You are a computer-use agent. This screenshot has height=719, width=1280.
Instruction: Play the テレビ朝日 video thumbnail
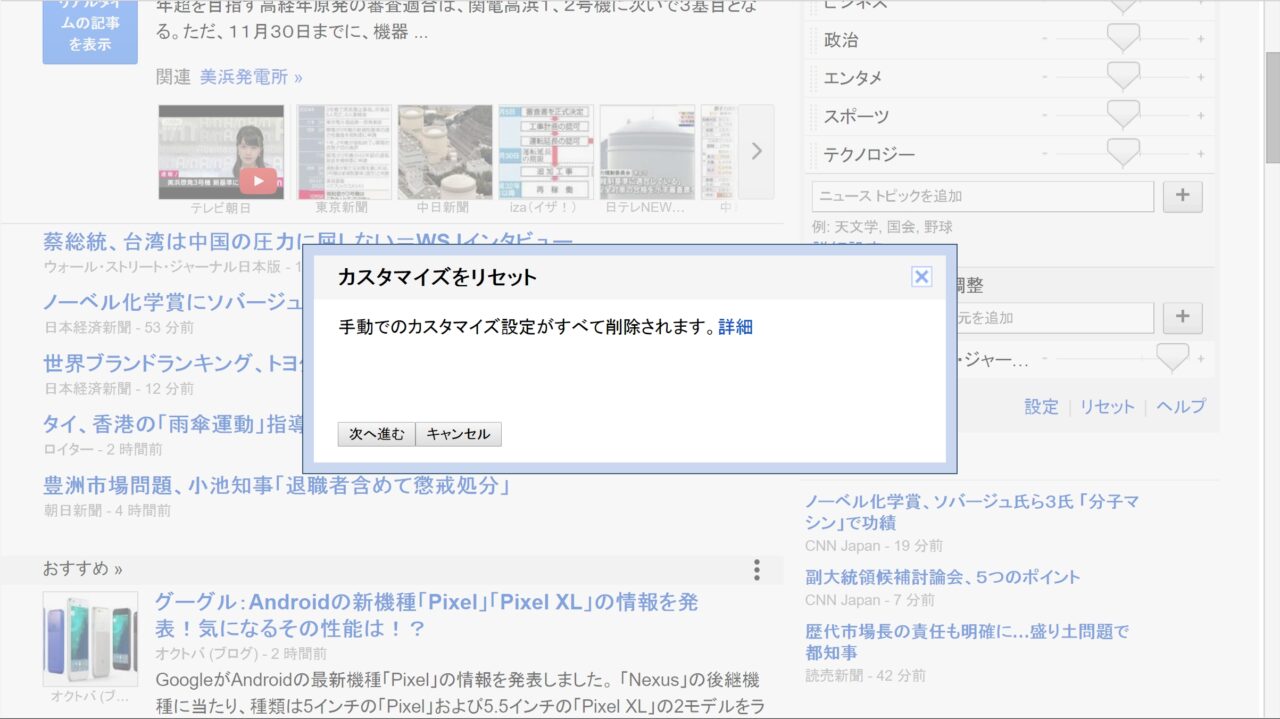(x=258, y=180)
